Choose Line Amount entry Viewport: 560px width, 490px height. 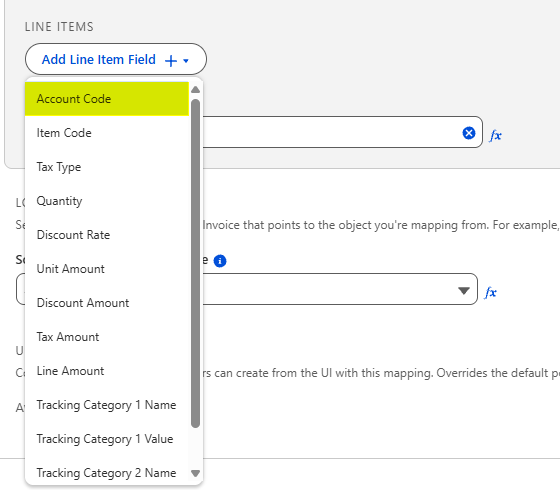pos(107,371)
